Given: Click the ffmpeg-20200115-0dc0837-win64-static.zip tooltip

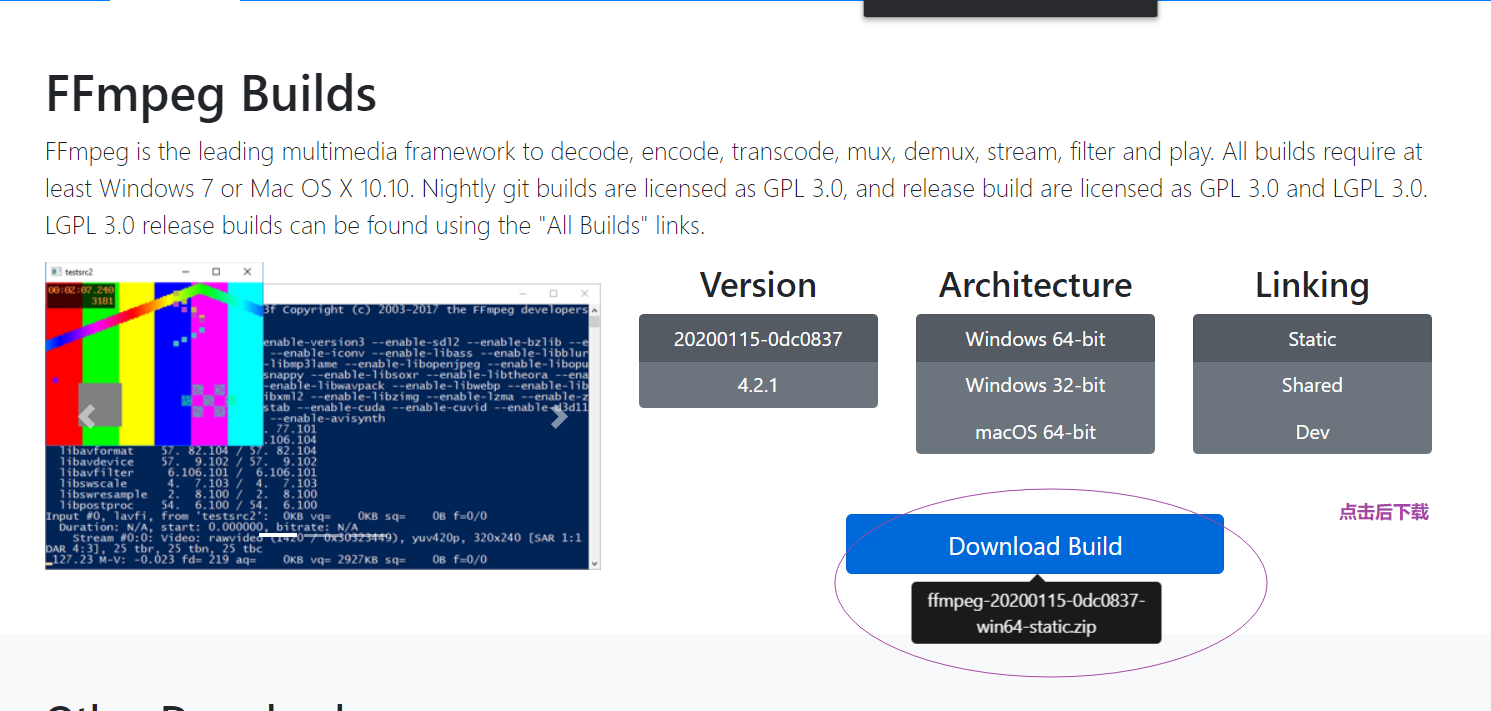Looking at the screenshot, I should coord(1036,613).
